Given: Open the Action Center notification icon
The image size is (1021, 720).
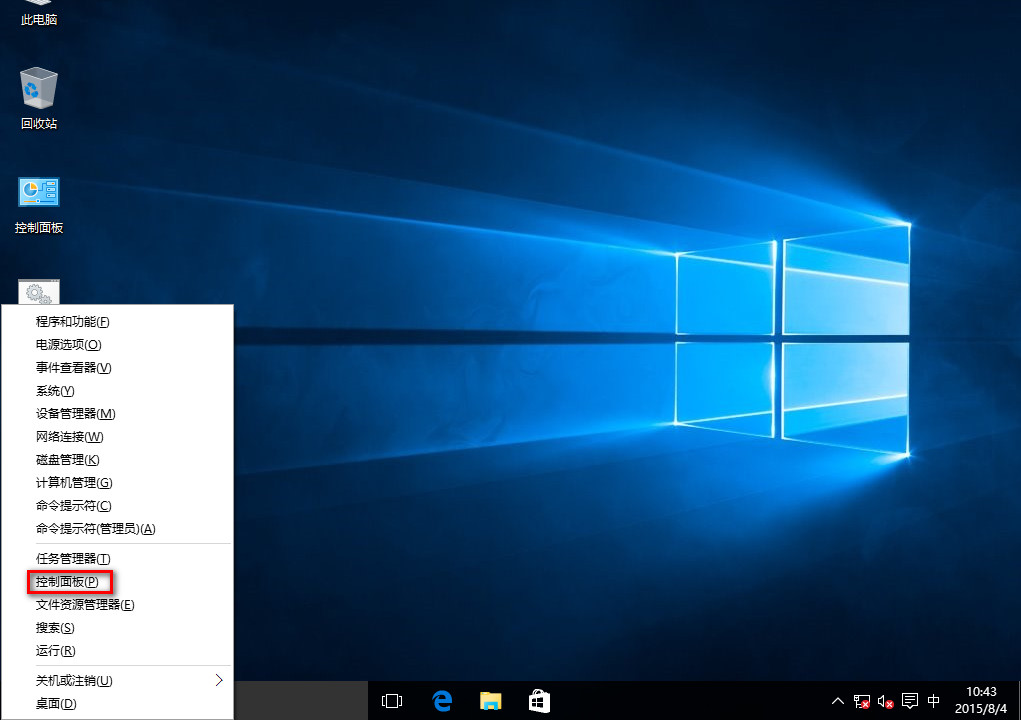Looking at the screenshot, I should 910,701.
